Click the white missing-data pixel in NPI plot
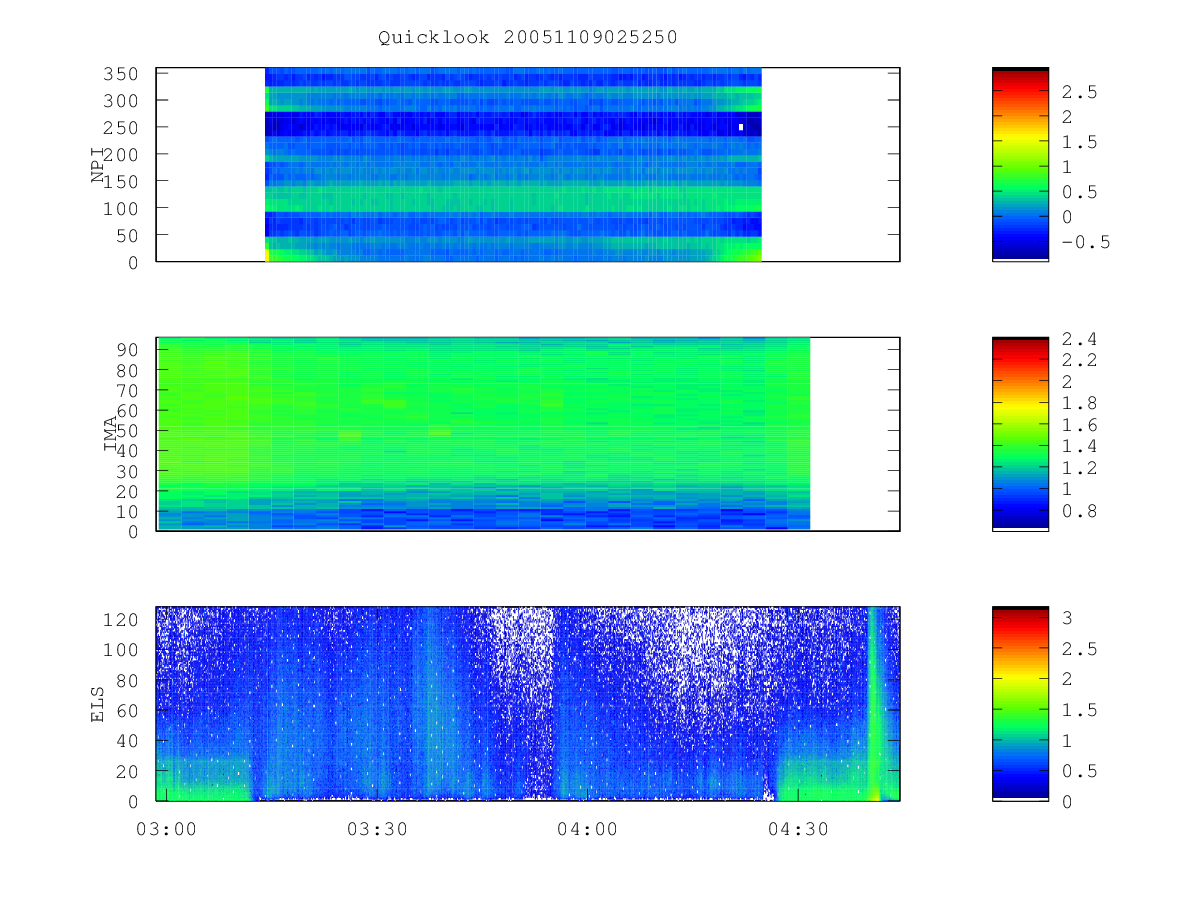 [741, 127]
